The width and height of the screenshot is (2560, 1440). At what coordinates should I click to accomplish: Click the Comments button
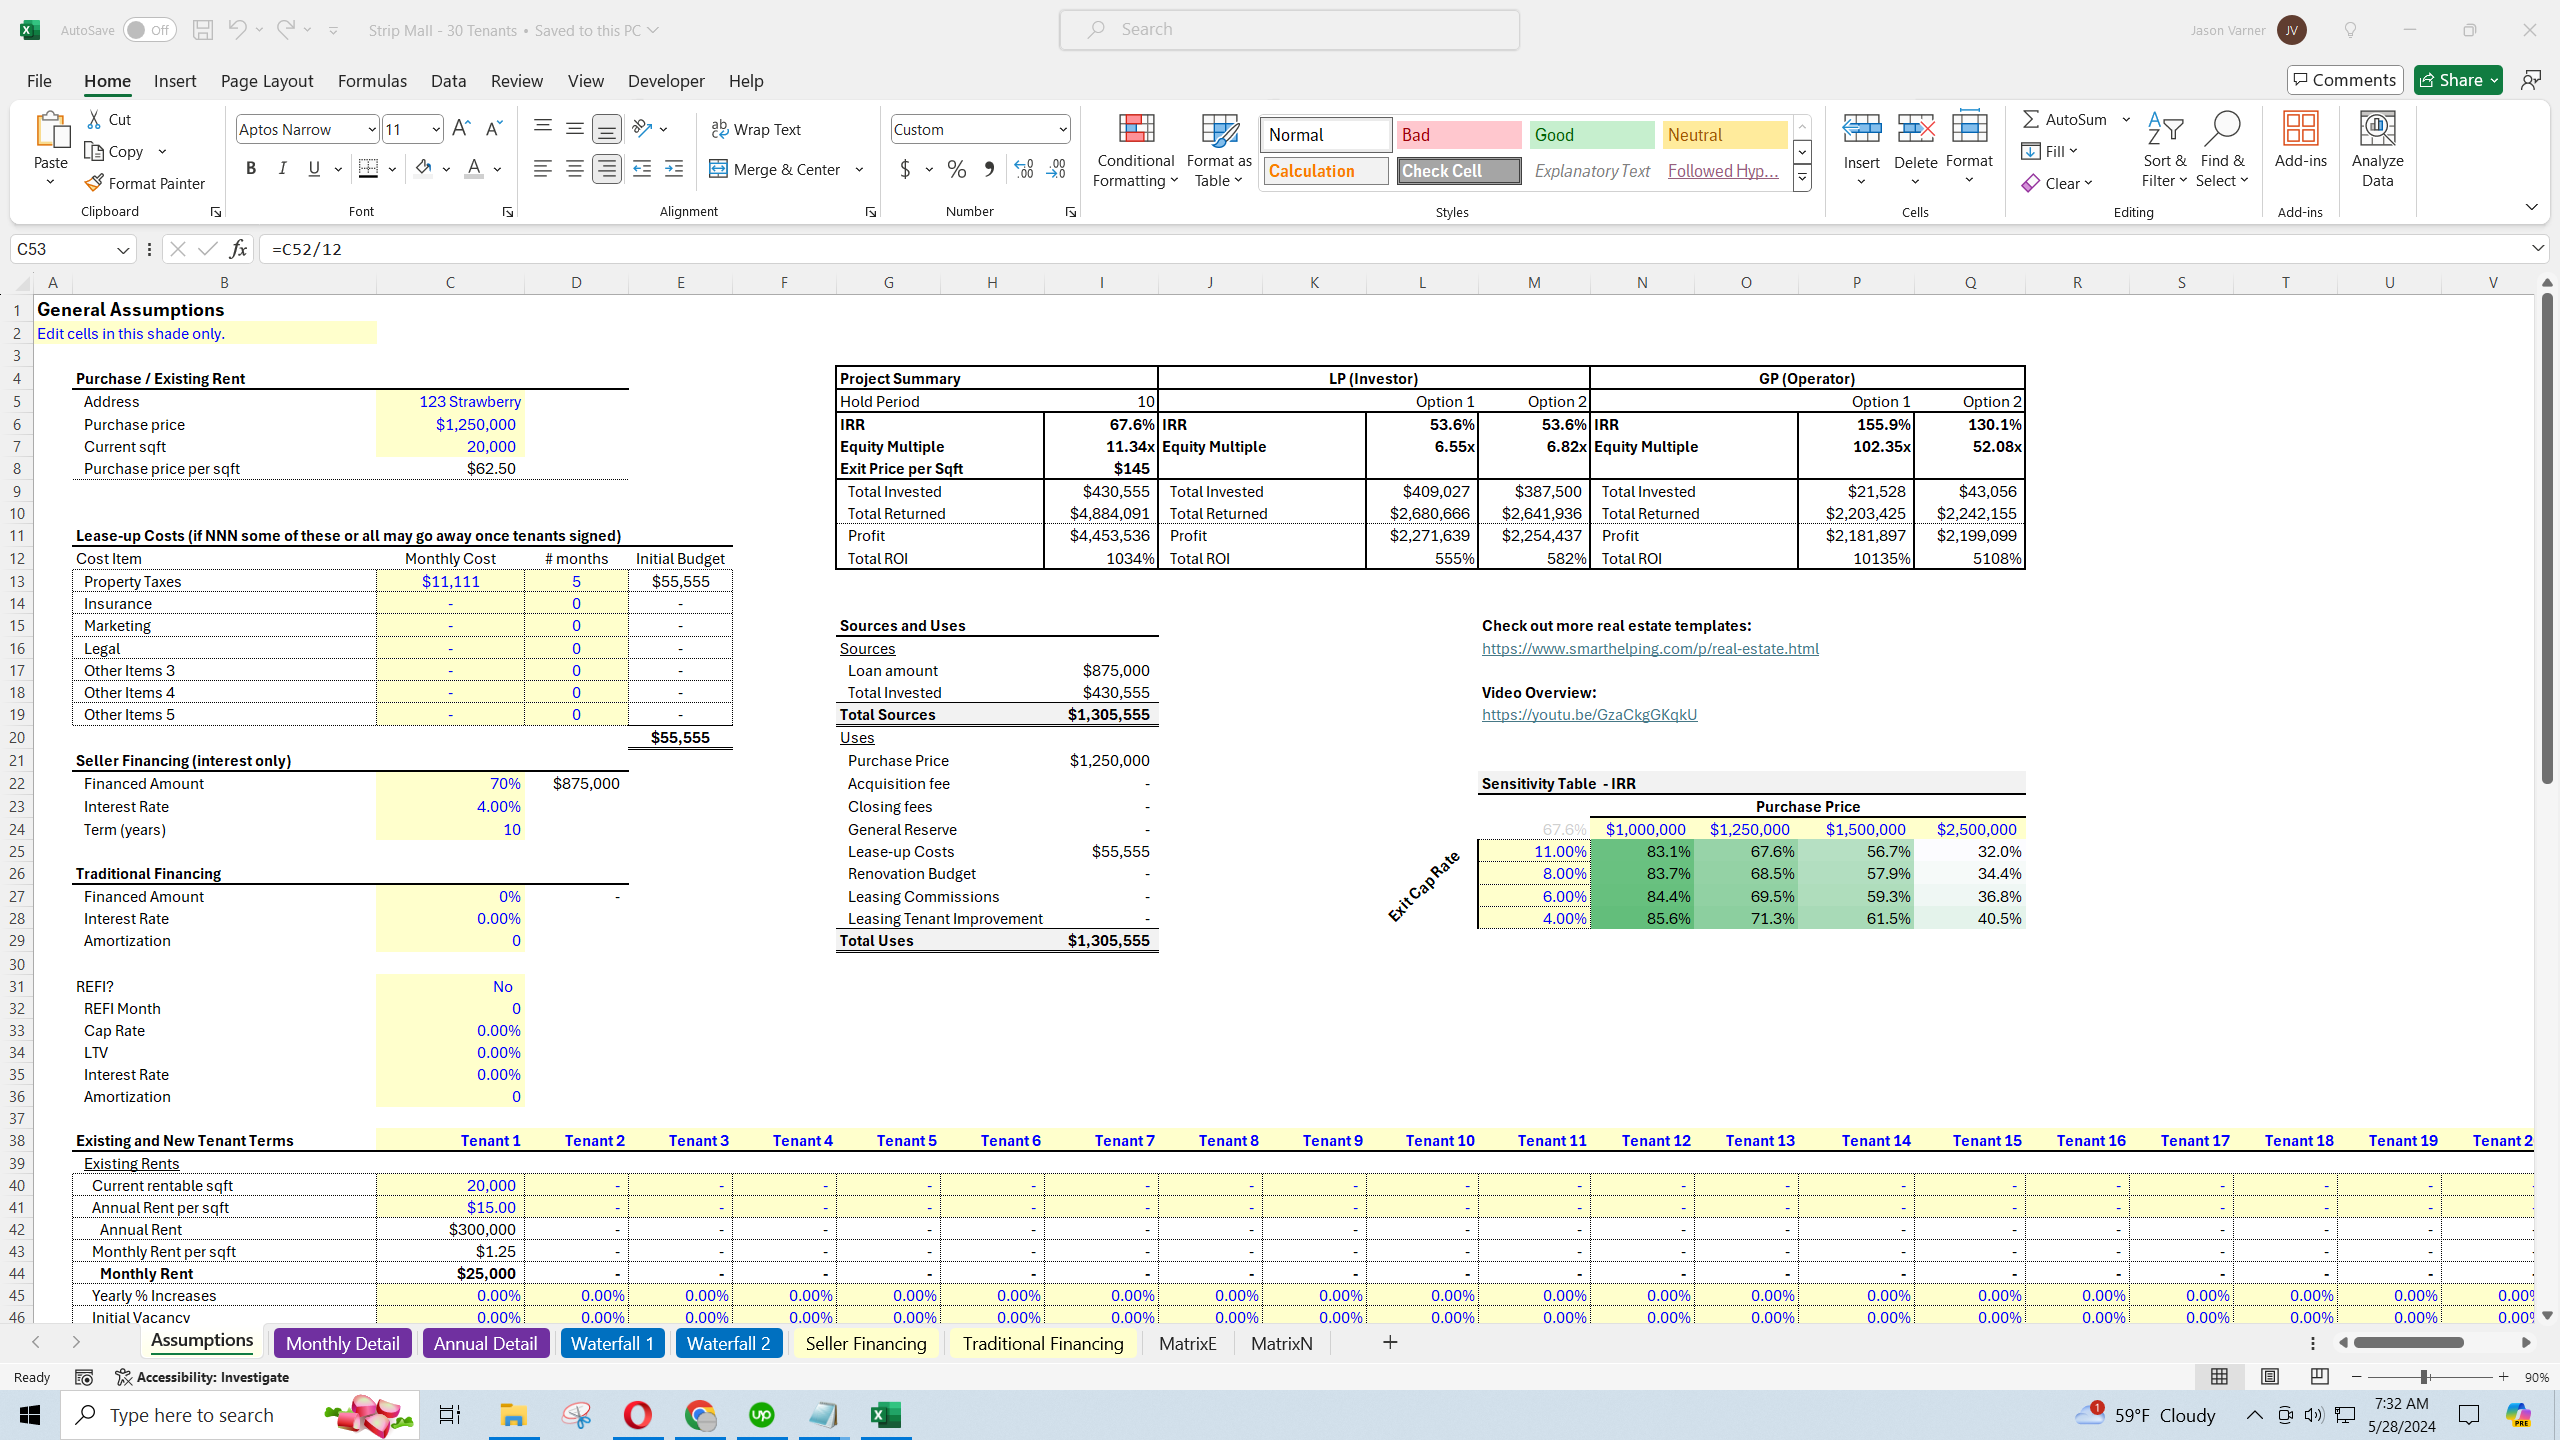coord(2345,80)
